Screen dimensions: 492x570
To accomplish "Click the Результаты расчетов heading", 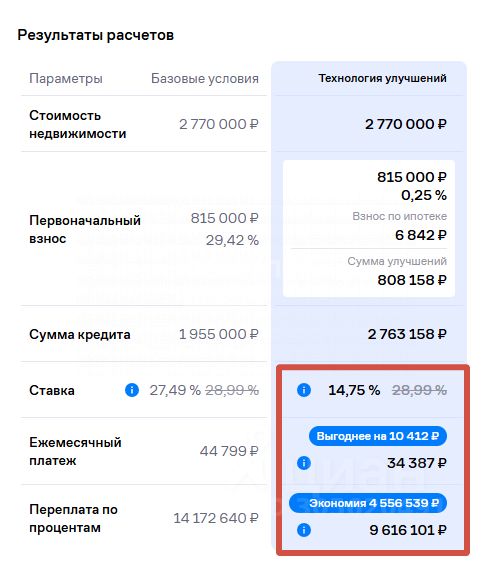I will (96, 35).
